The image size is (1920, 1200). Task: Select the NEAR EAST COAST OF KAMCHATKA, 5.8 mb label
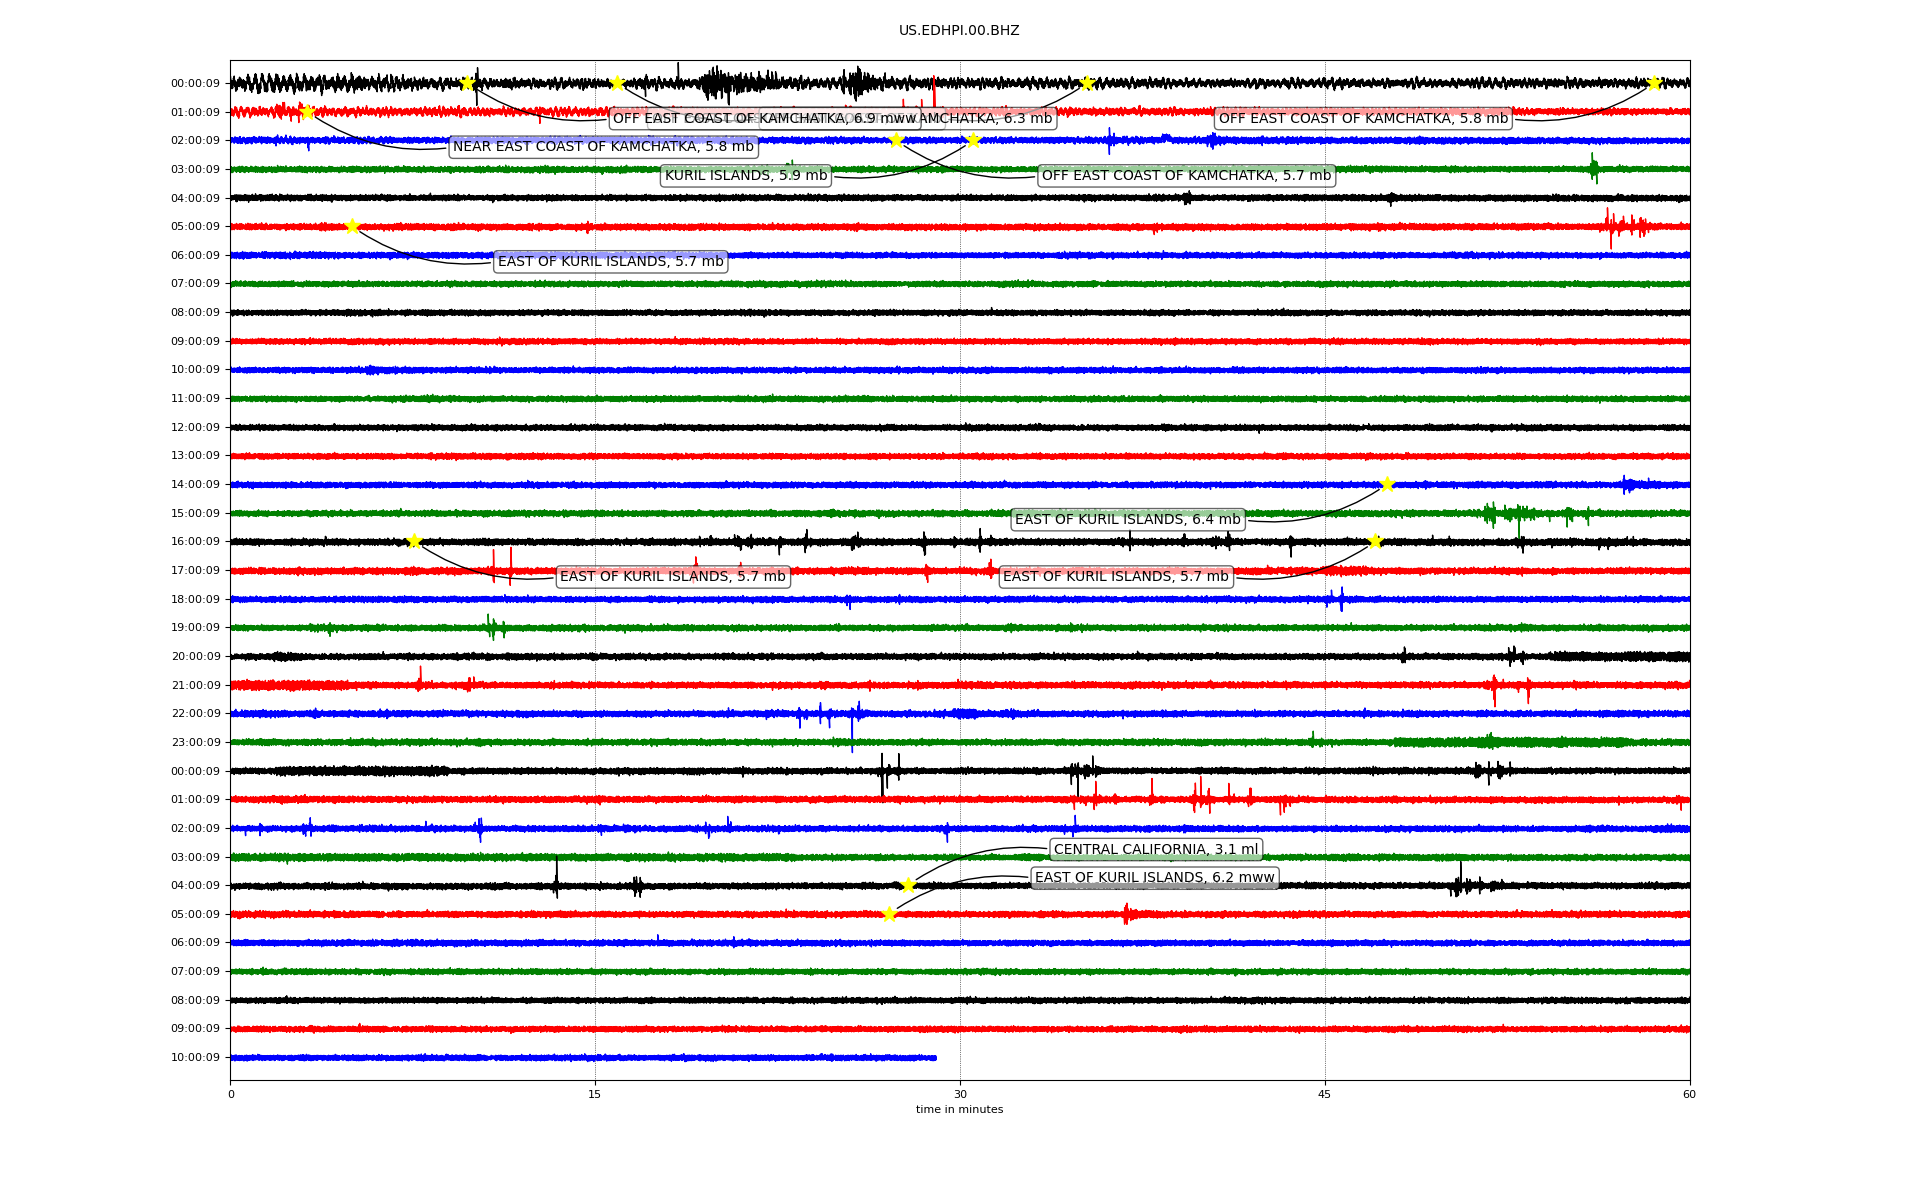pos(603,147)
